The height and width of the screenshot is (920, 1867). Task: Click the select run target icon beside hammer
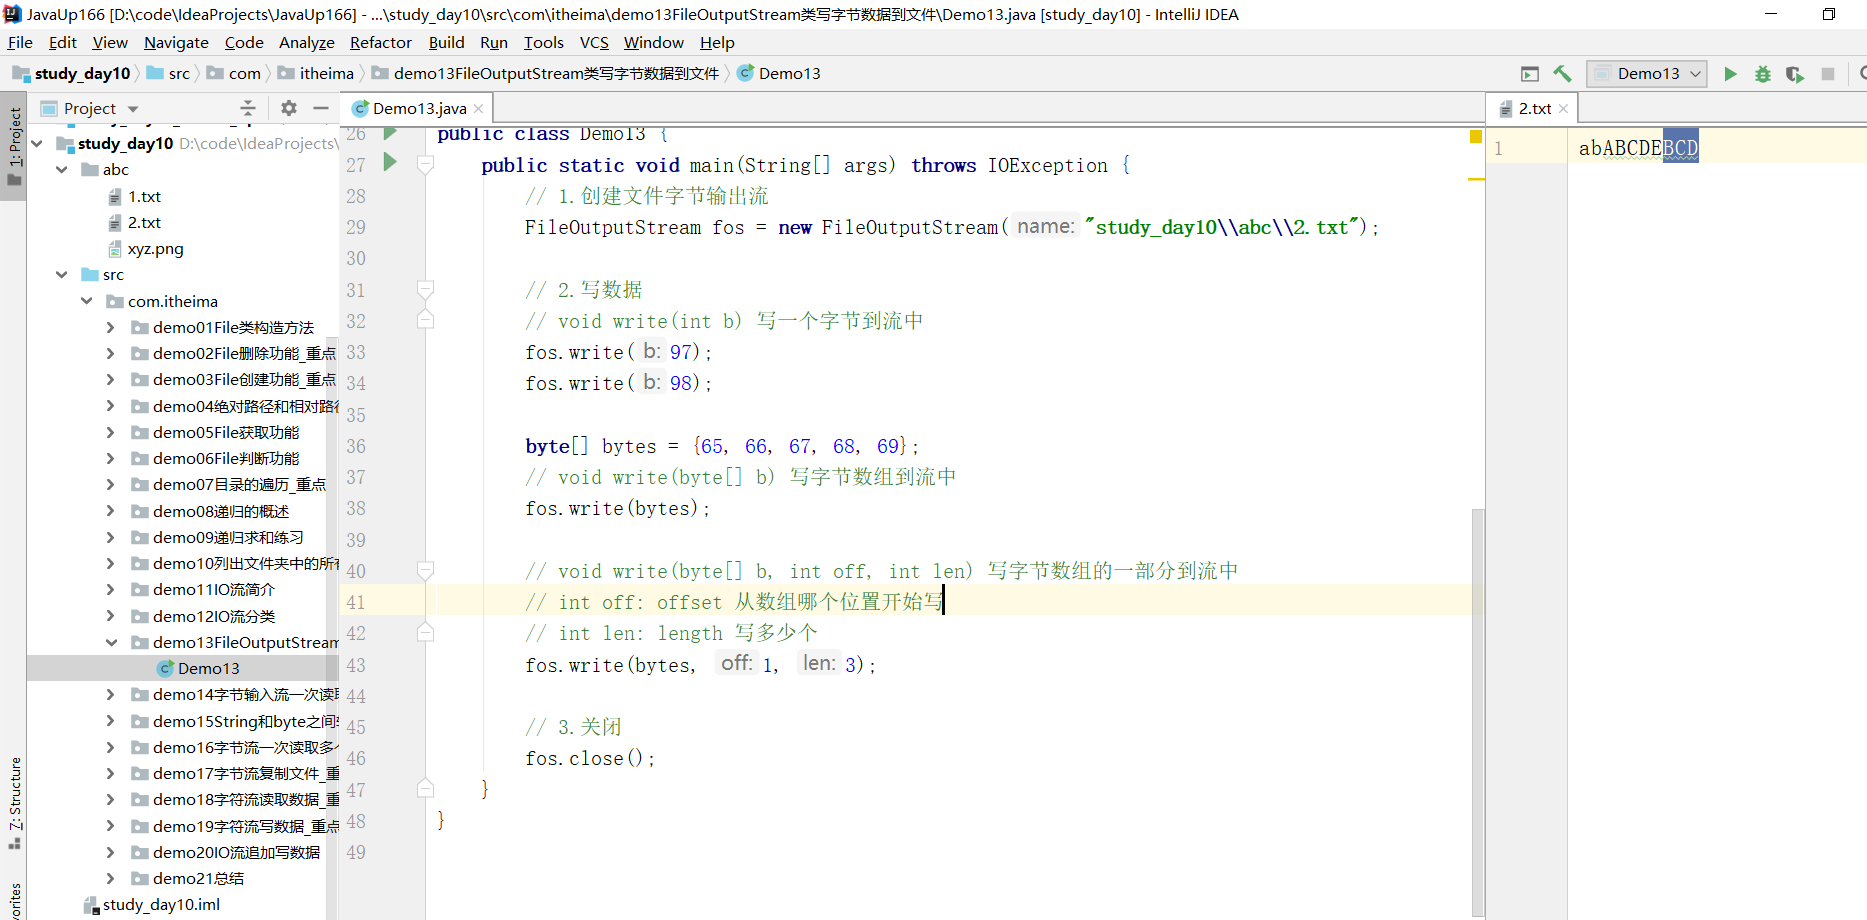tap(1530, 74)
